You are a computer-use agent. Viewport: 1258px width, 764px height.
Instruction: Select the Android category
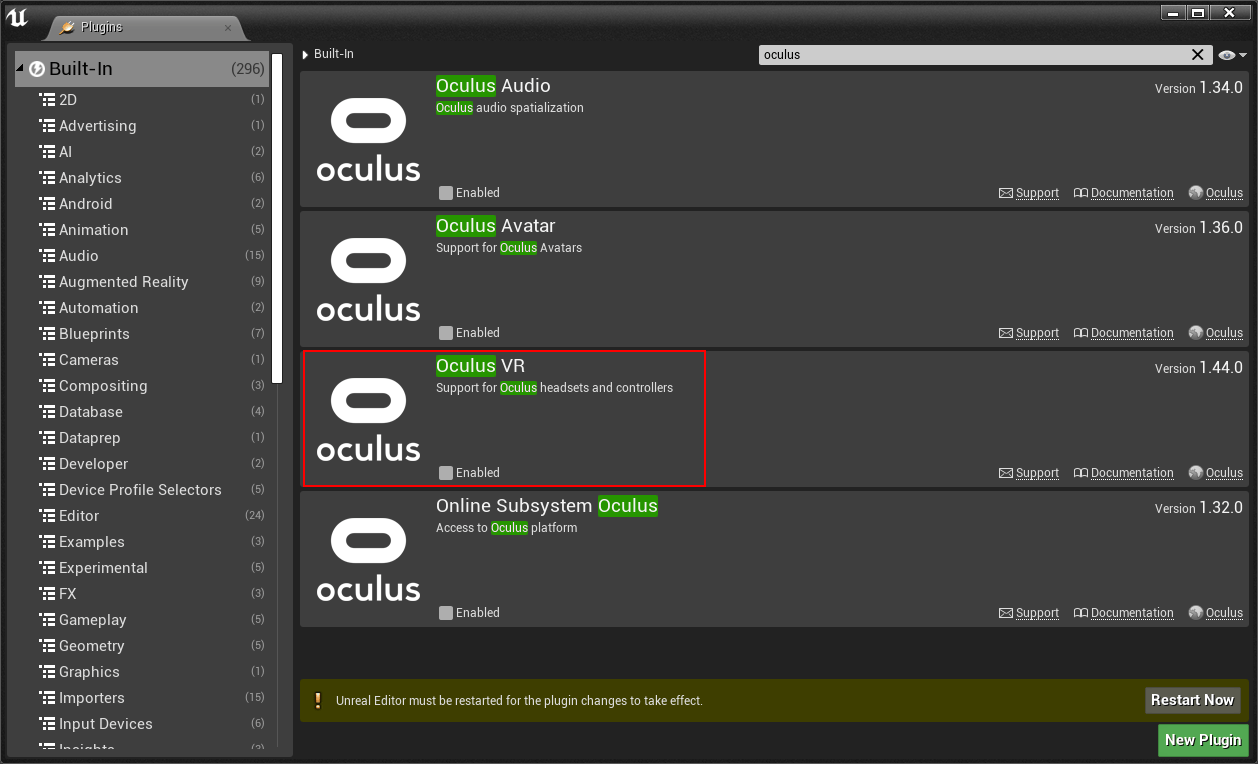point(142,204)
